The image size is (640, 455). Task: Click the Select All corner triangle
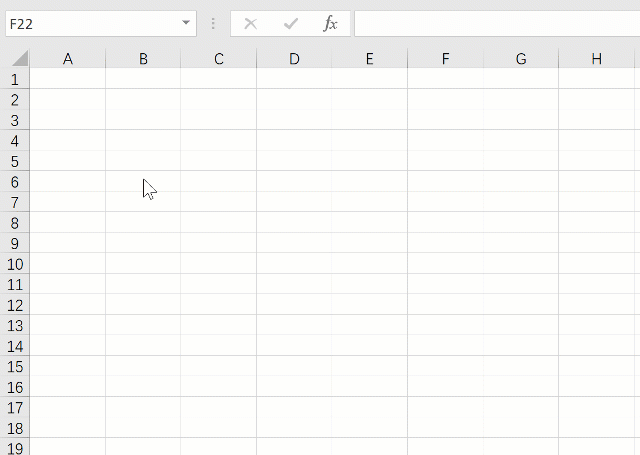[20, 58]
